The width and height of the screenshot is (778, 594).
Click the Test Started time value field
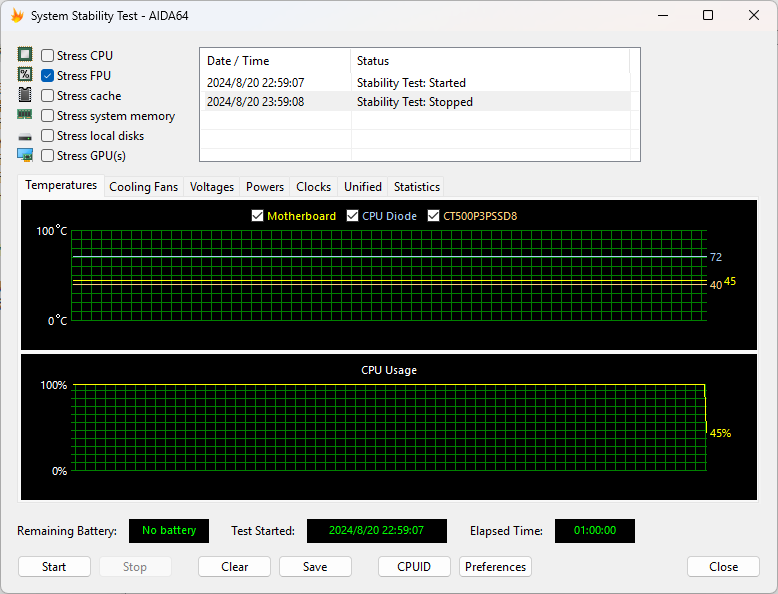pyautogui.click(x=377, y=530)
